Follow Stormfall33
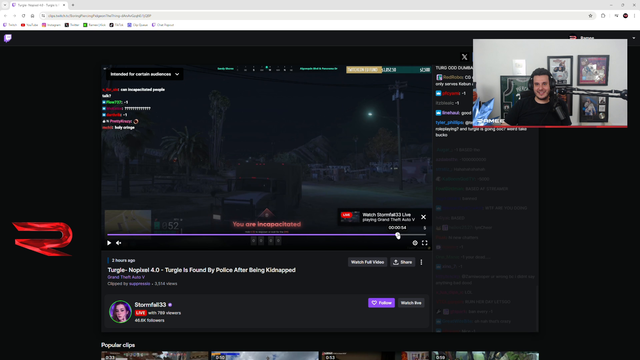This screenshot has height=360, width=640. [x=381, y=303]
